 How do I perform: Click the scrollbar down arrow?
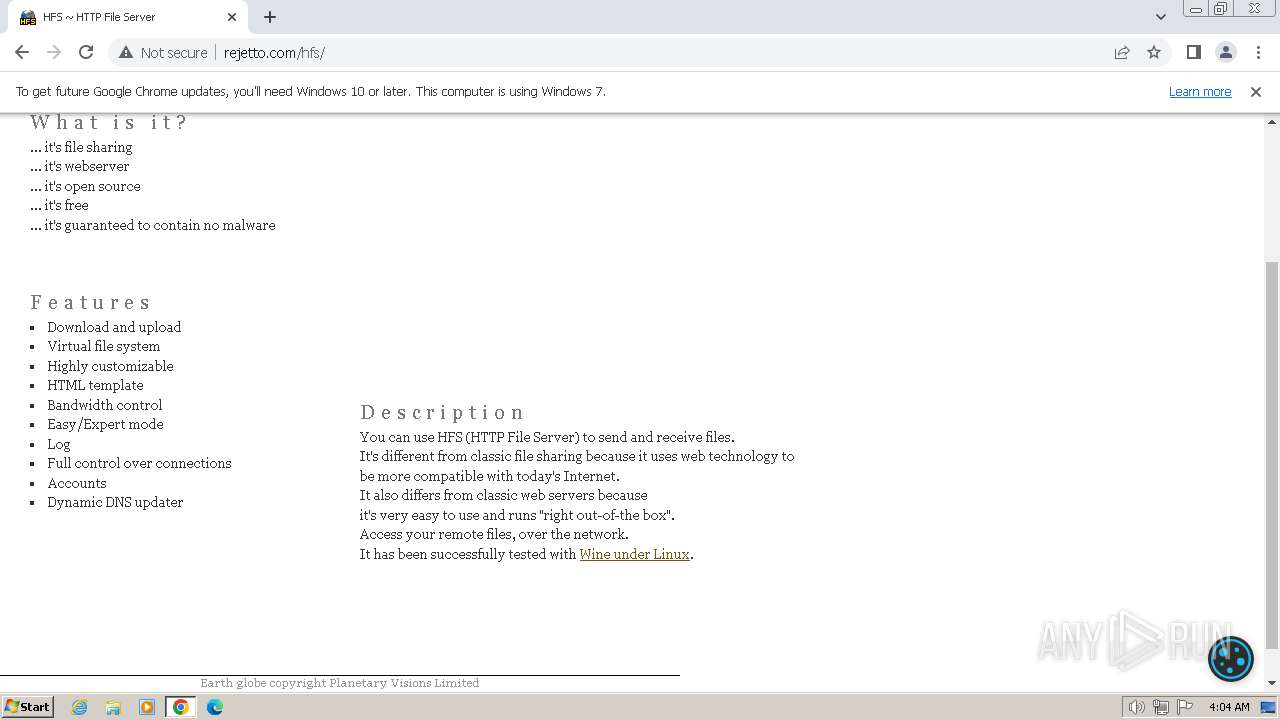[x=1272, y=683]
